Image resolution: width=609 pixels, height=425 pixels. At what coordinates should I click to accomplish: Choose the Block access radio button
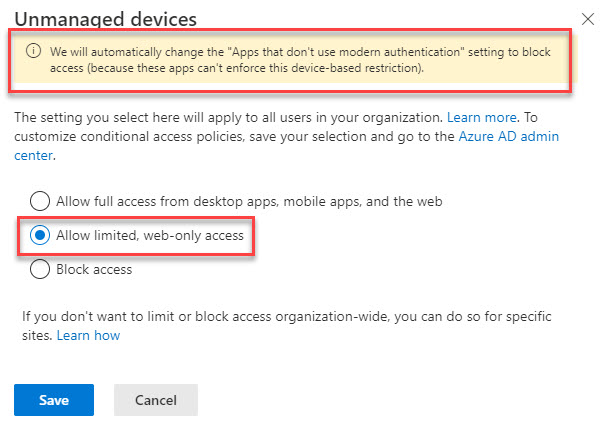[x=40, y=269]
